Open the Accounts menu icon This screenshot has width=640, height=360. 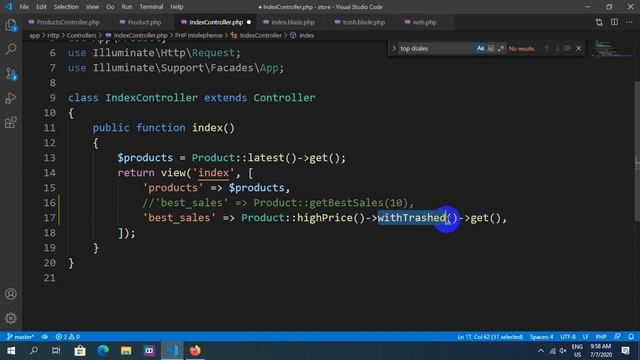pos(11,294)
